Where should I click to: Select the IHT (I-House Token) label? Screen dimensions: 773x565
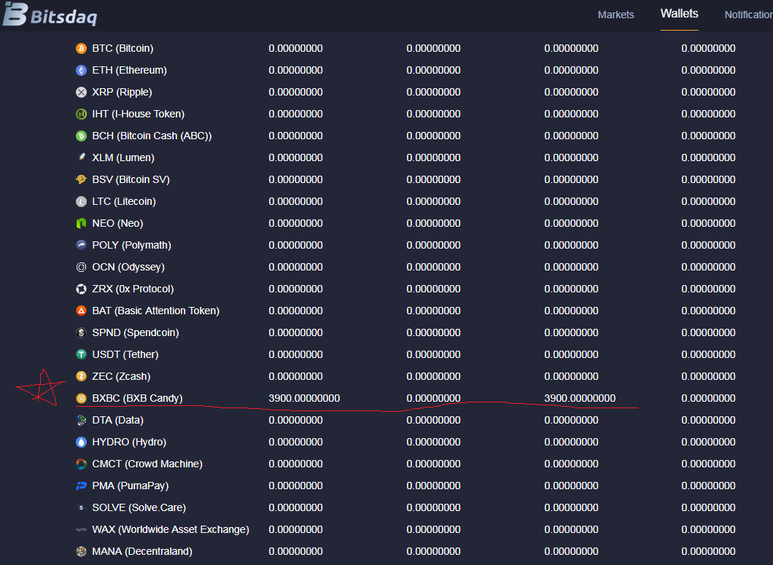pos(139,114)
